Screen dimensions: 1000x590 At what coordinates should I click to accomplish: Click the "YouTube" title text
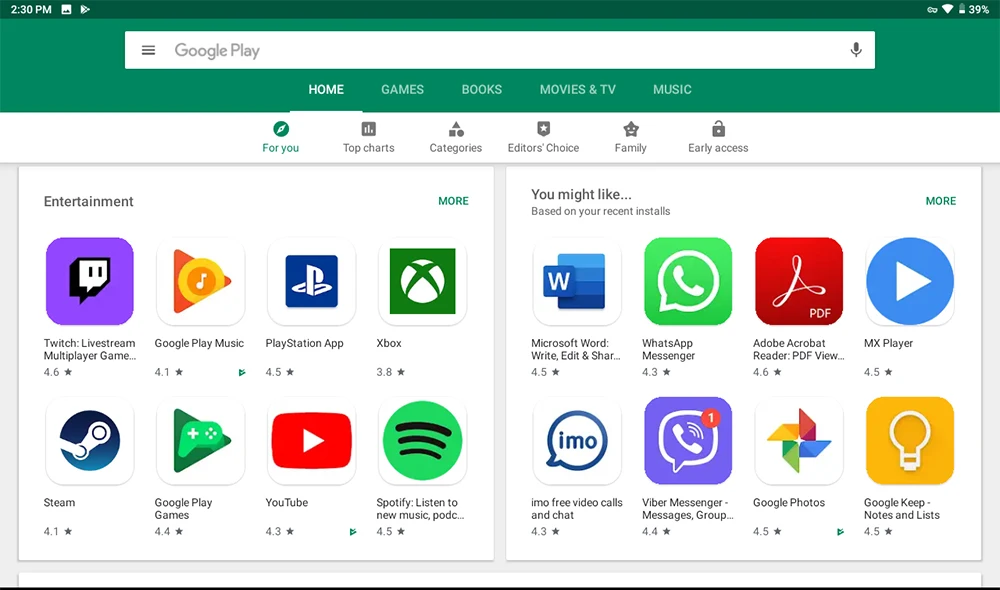tap(286, 503)
